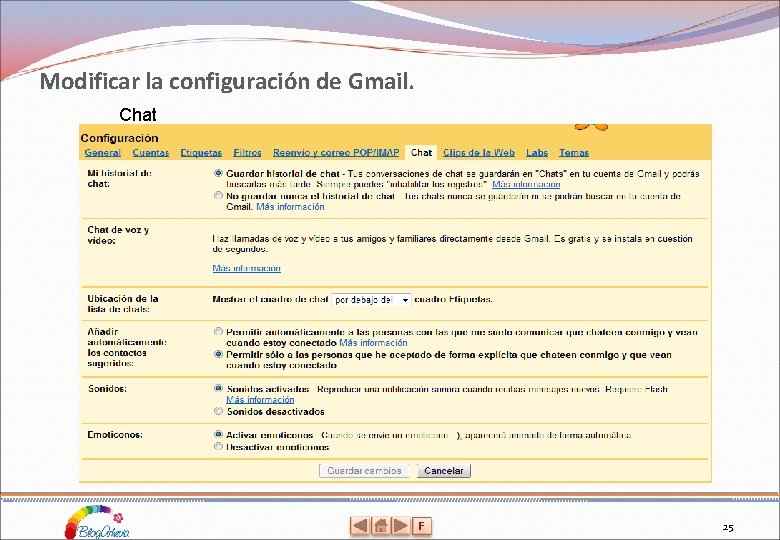
Task: Click the 'Emoticonos:' section label
Action: click(x=115, y=435)
